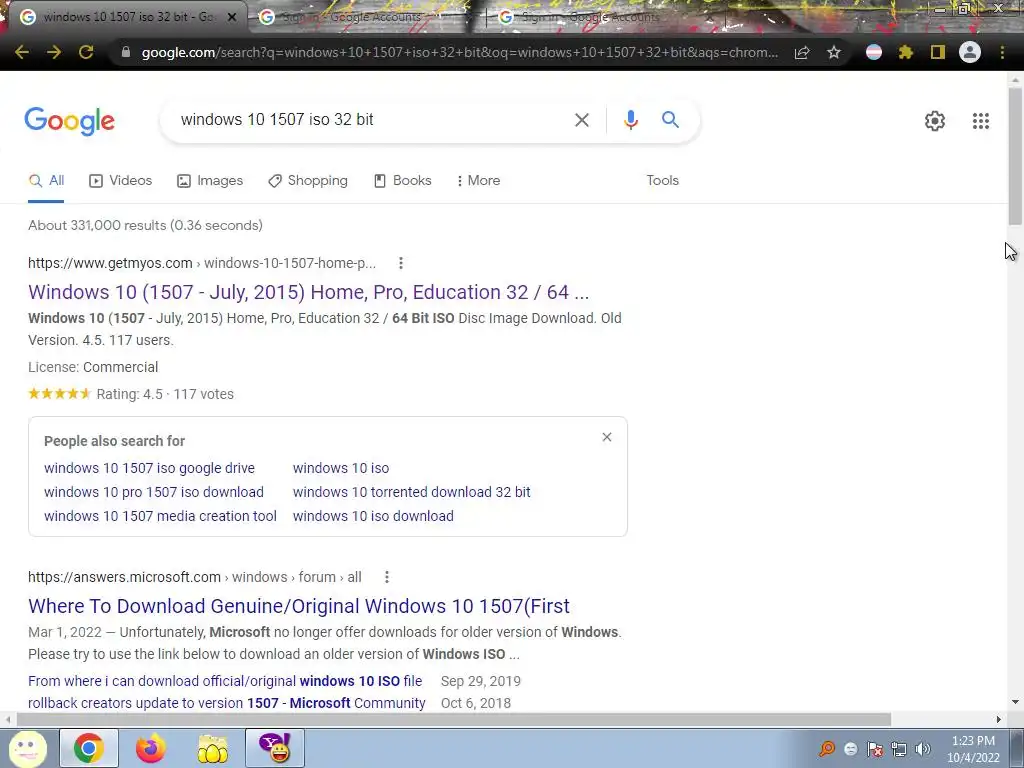This screenshot has height=768, width=1024.
Task: Open the extensions puzzle piece icon
Action: [x=906, y=52]
